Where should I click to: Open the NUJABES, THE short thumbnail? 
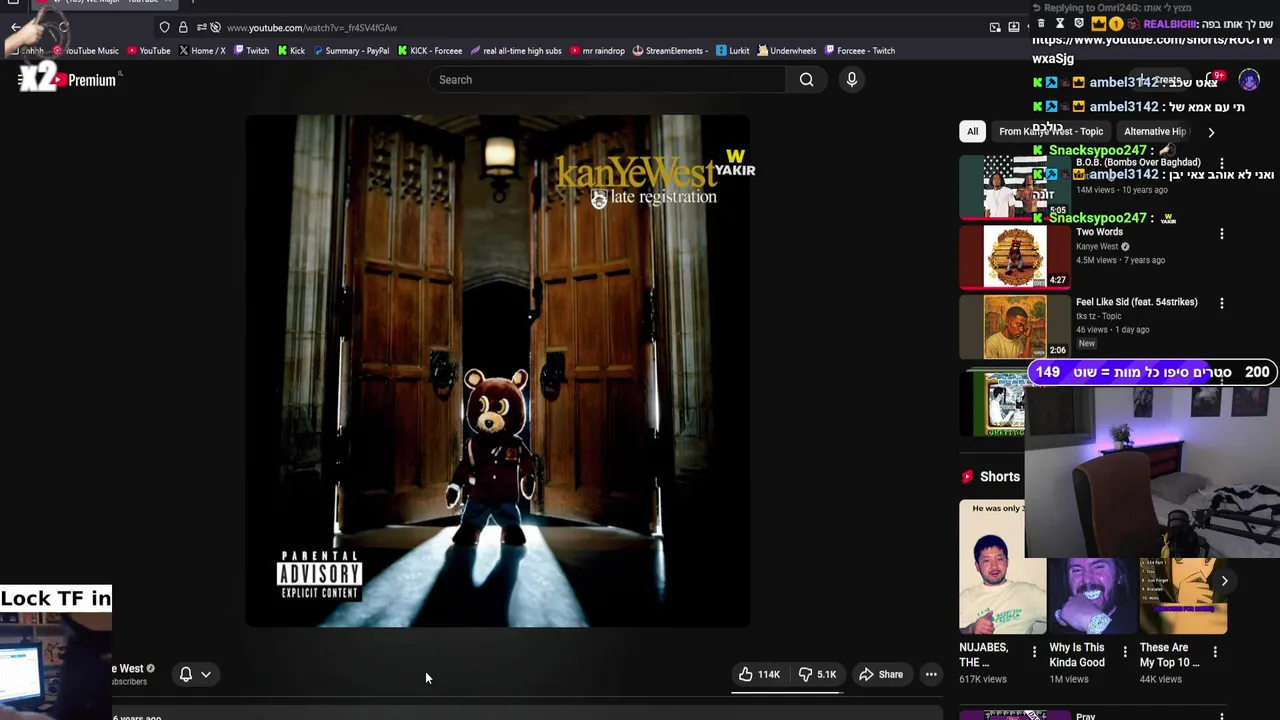1002,567
